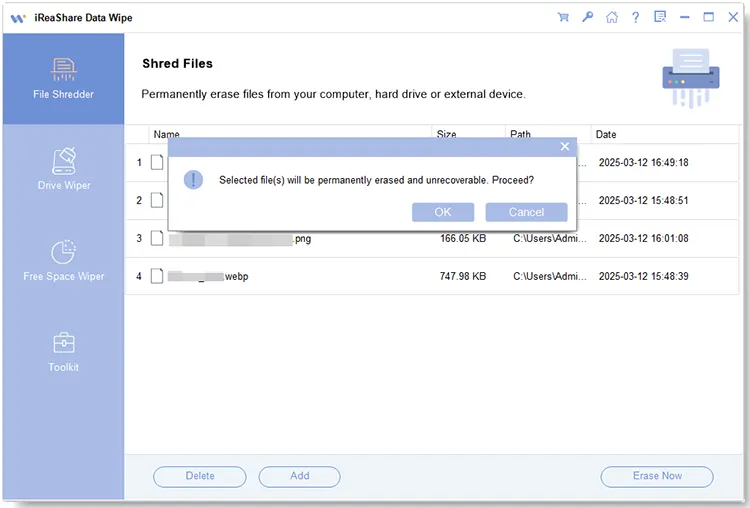Select the File Shredder sidebar tab
The image size is (750, 508).
pyautogui.click(x=63, y=78)
